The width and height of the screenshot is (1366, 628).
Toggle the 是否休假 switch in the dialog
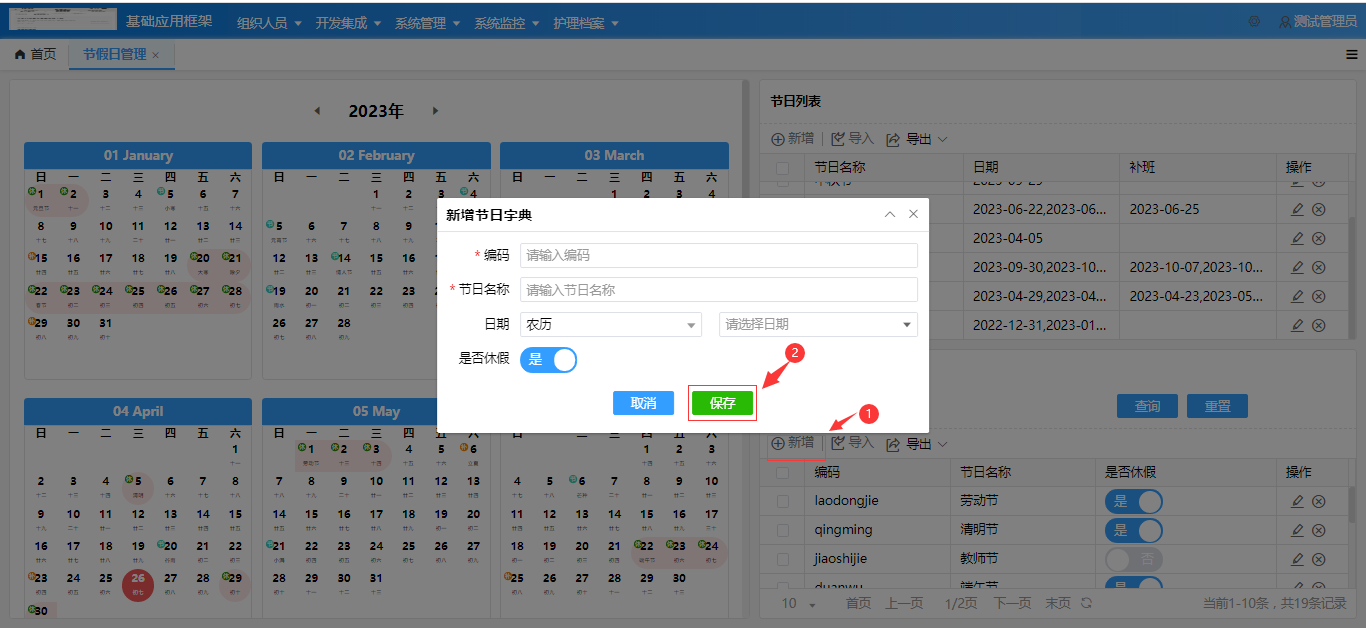pyautogui.click(x=548, y=359)
